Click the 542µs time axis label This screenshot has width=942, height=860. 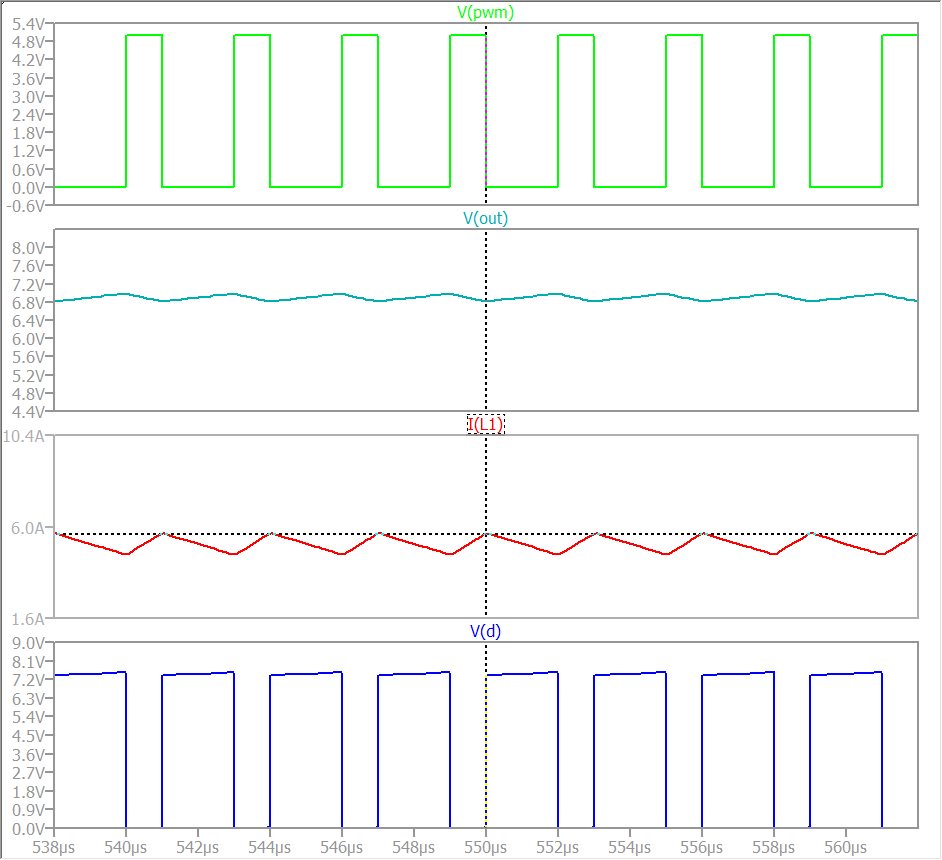198,848
